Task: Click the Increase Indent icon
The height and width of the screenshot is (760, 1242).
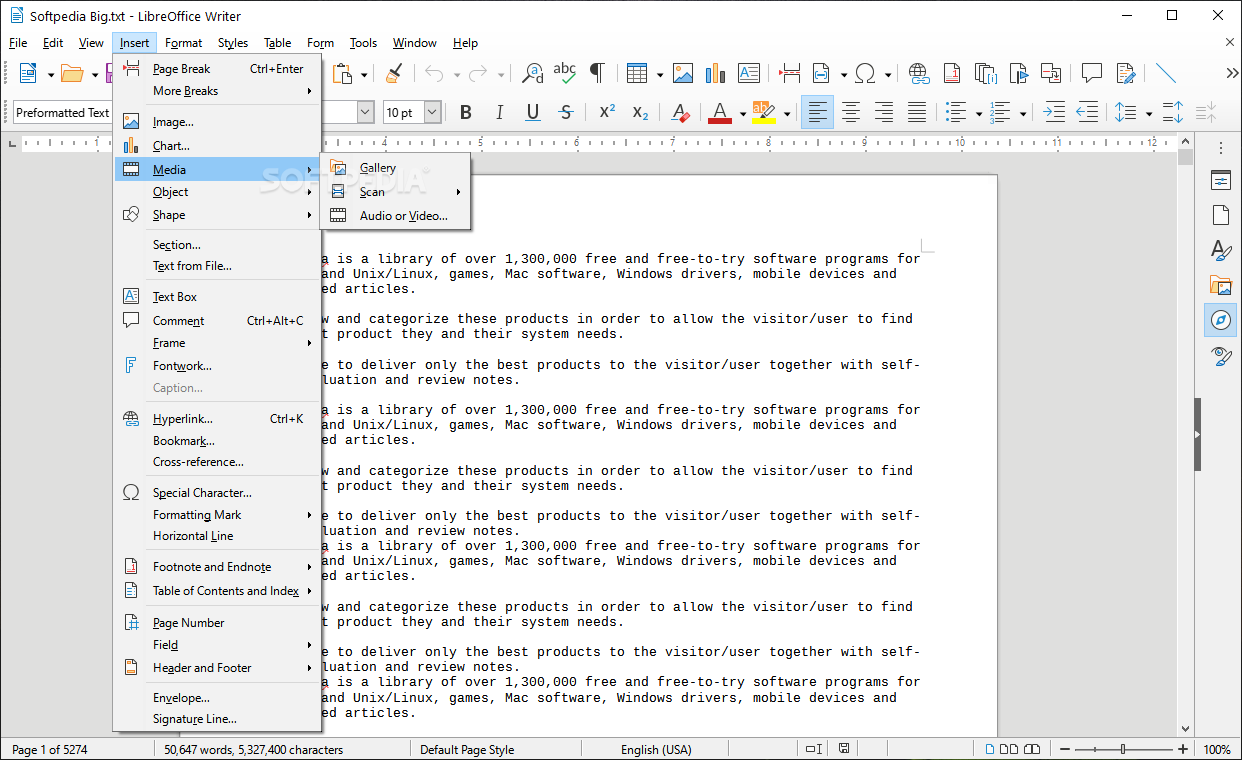Action: [1054, 113]
